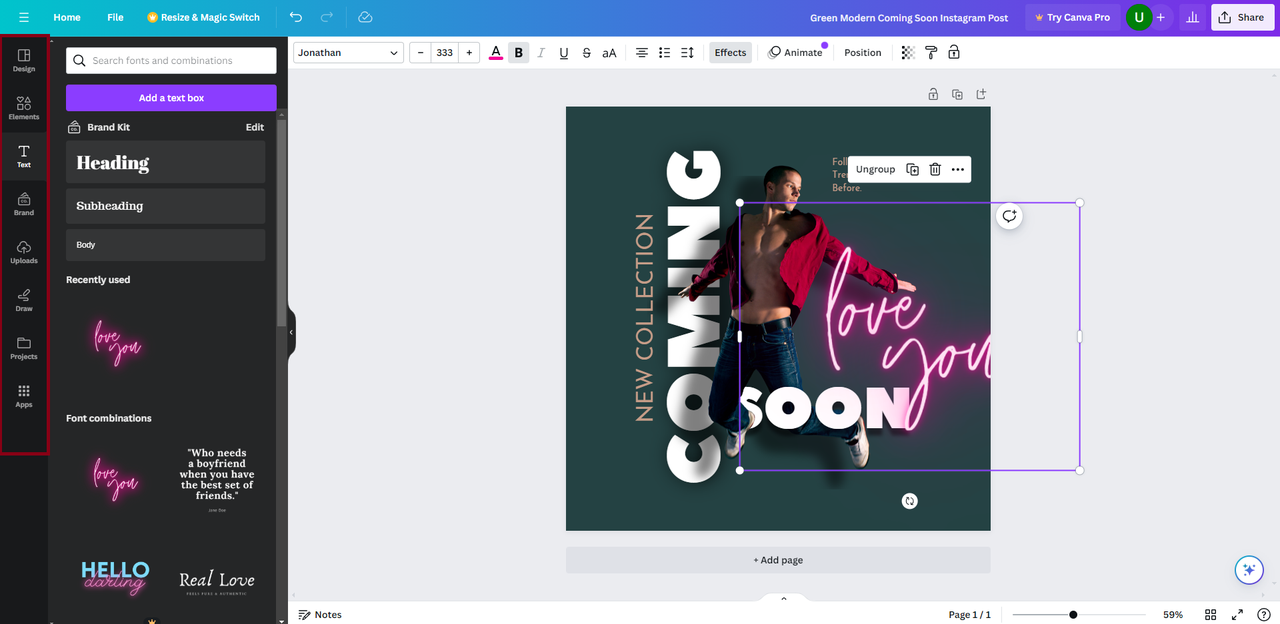This screenshot has width=1280, height=624.
Task: Open the transparency checkerboard icon
Action: point(908,53)
